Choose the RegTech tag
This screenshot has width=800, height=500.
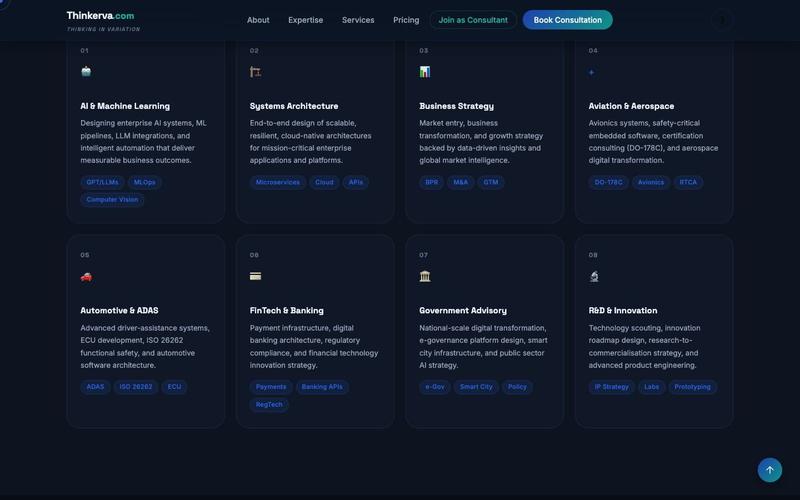(x=269, y=405)
